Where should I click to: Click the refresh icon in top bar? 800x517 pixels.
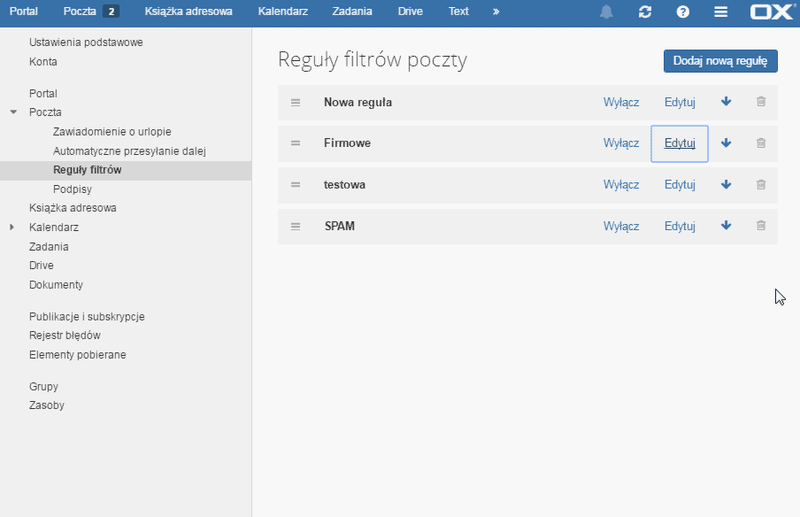point(645,12)
